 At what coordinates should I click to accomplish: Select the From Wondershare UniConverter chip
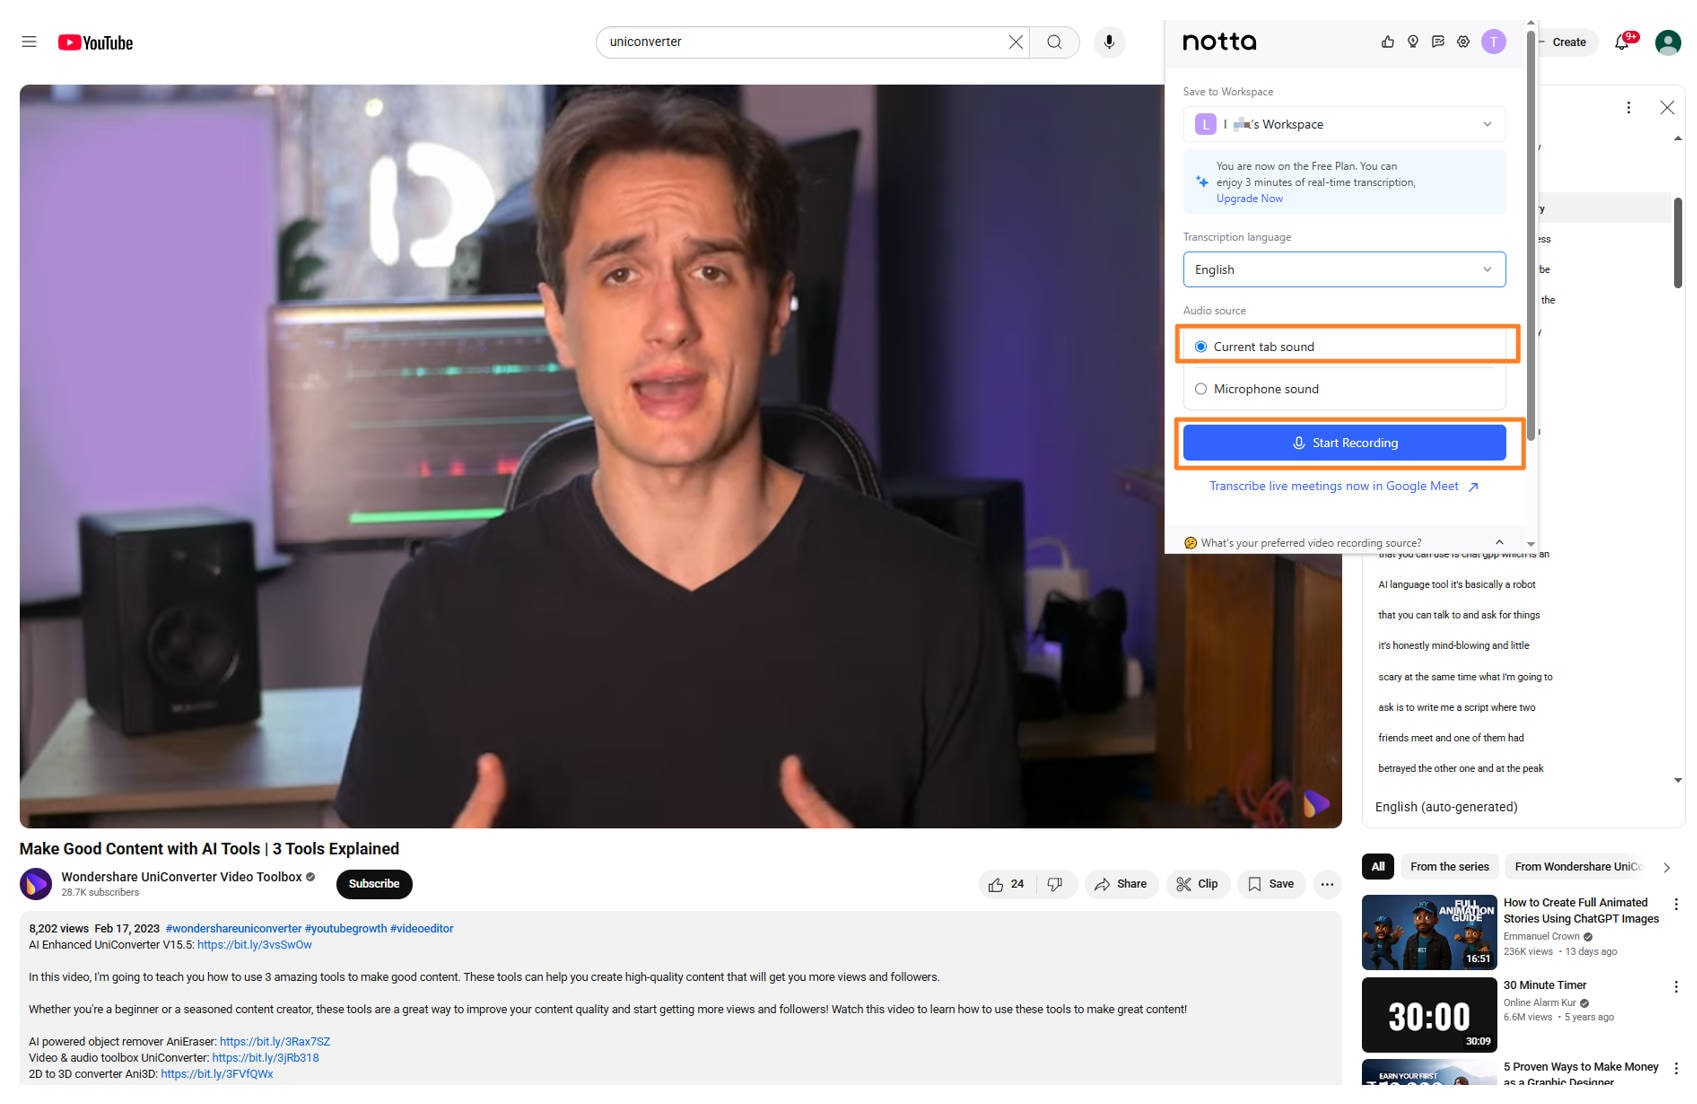coord(1578,867)
